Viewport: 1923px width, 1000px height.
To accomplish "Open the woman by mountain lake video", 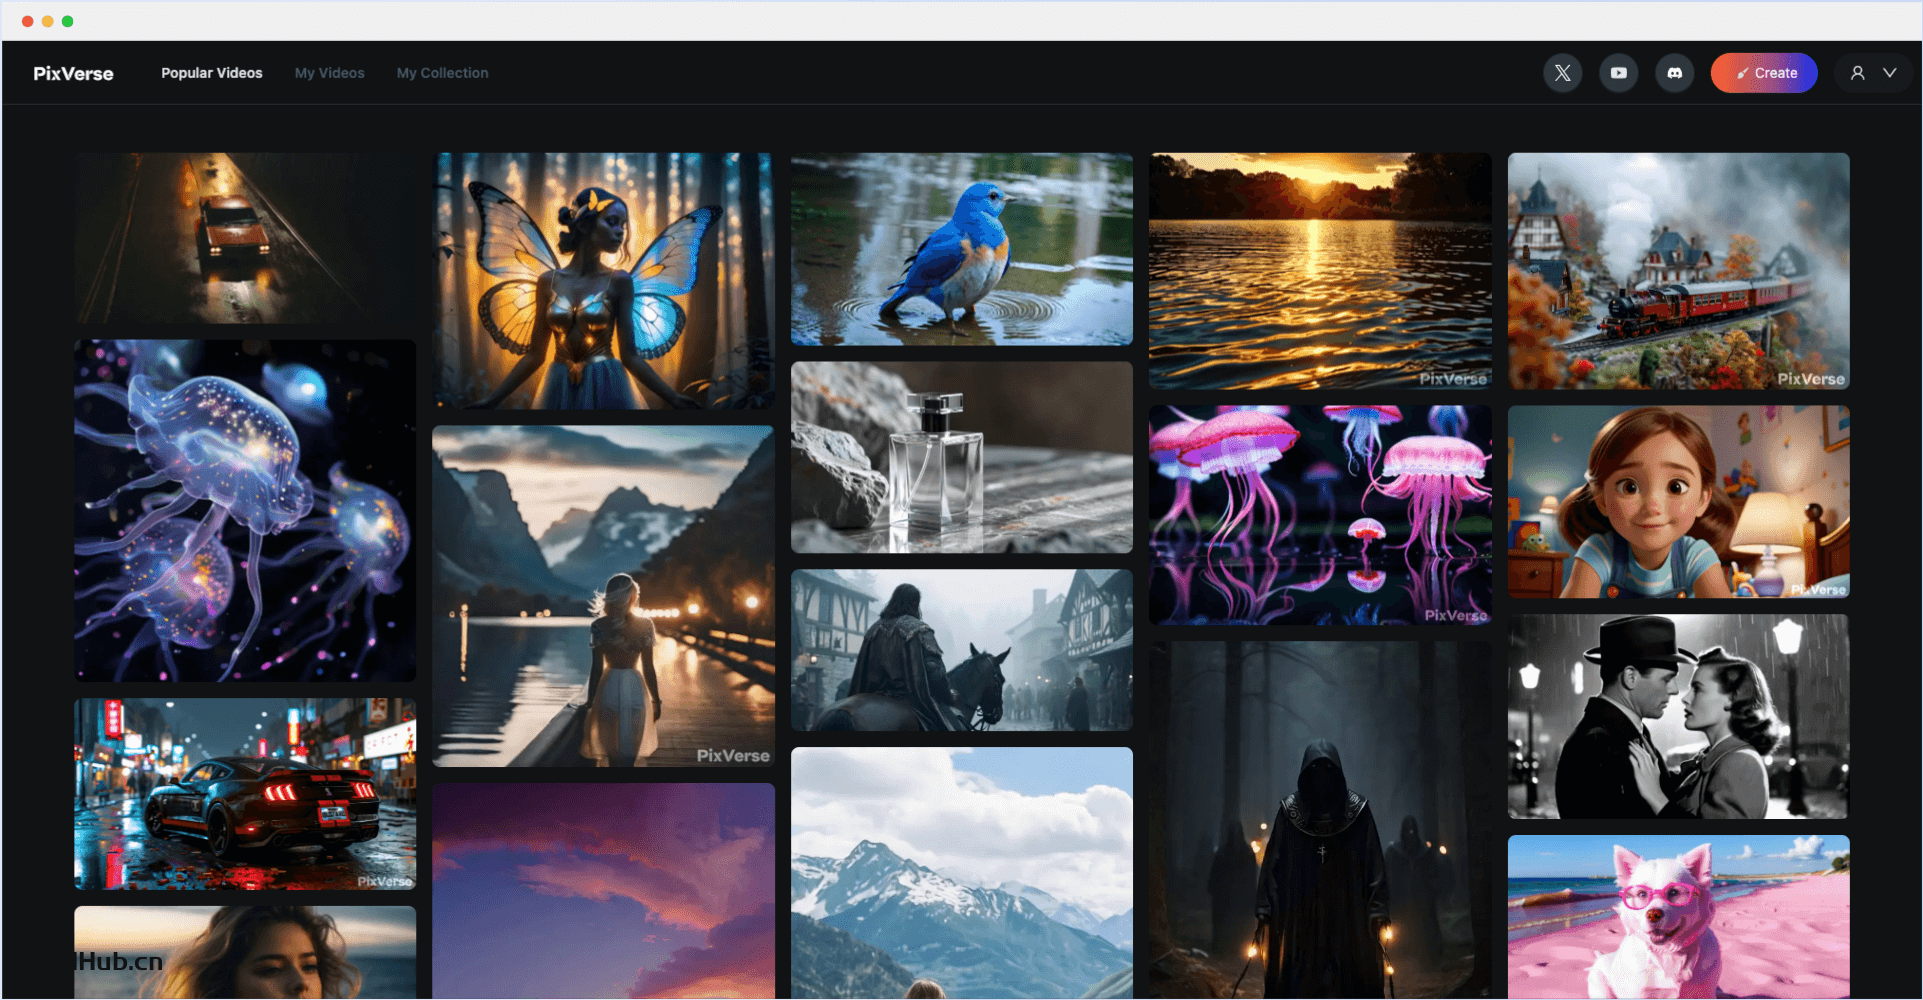I will coord(603,596).
